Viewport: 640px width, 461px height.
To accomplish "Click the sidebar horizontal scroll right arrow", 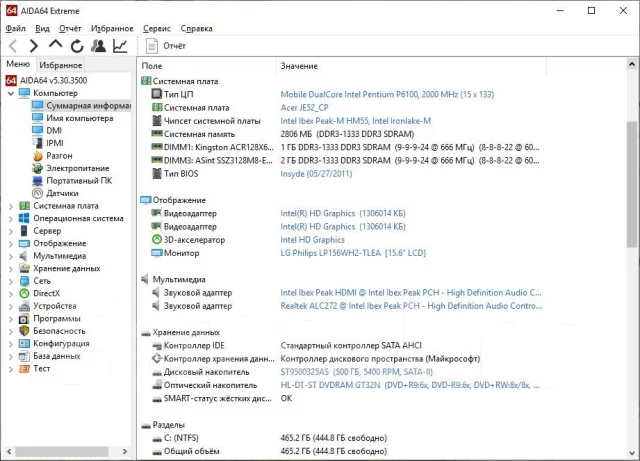I will 125,451.
